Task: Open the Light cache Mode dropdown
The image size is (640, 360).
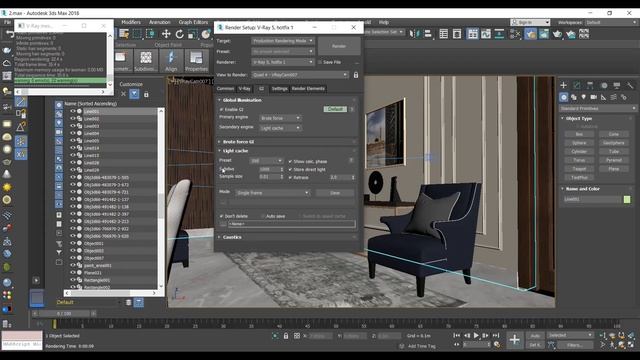Action: pyautogui.click(x=273, y=193)
